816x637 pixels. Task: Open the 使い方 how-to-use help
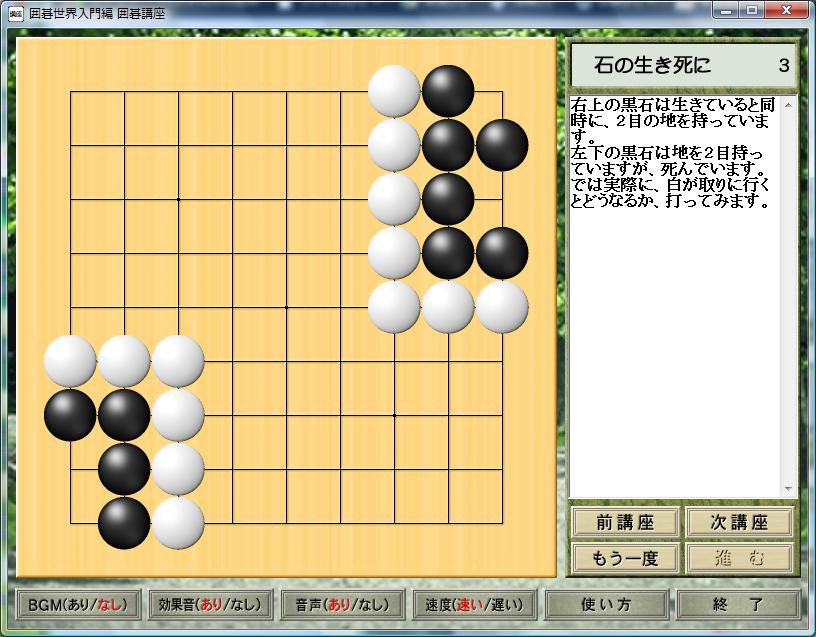pos(606,605)
